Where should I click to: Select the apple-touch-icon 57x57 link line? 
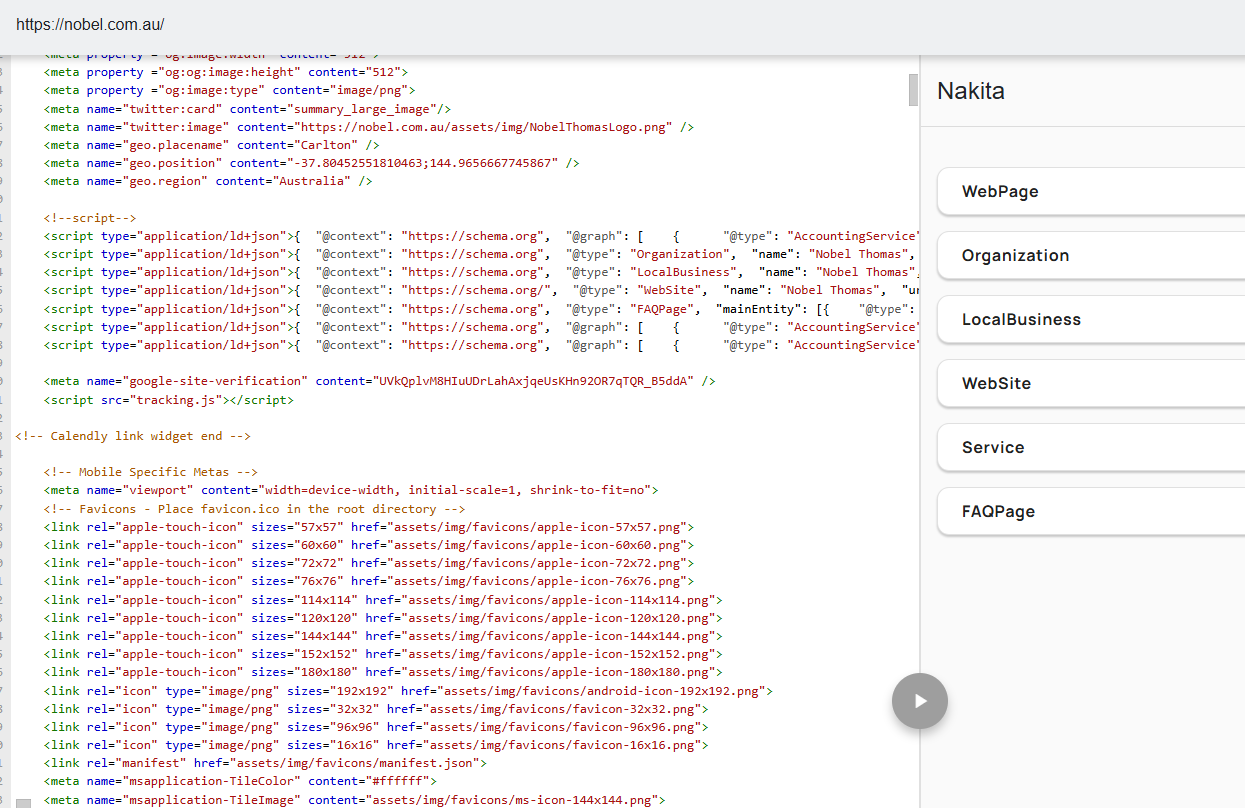(369, 527)
